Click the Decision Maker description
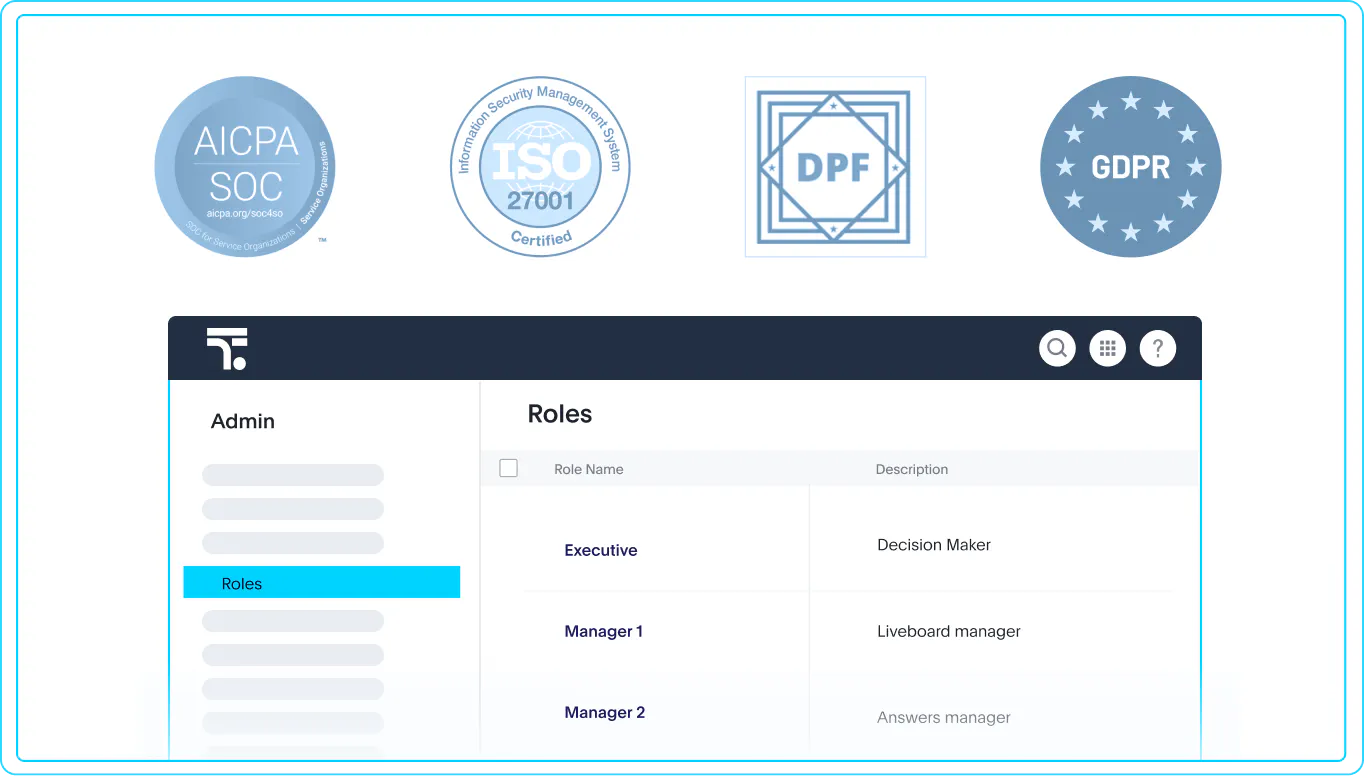The height and width of the screenshot is (776, 1364). click(x=934, y=545)
